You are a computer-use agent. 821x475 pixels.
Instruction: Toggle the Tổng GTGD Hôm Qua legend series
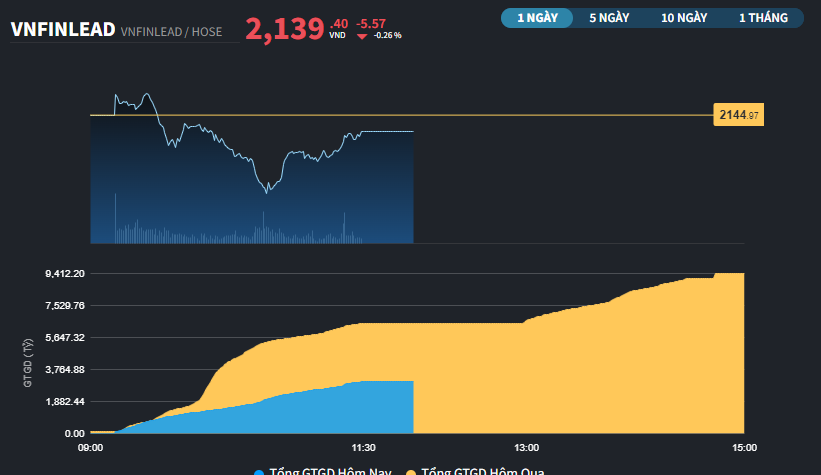click(482, 472)
